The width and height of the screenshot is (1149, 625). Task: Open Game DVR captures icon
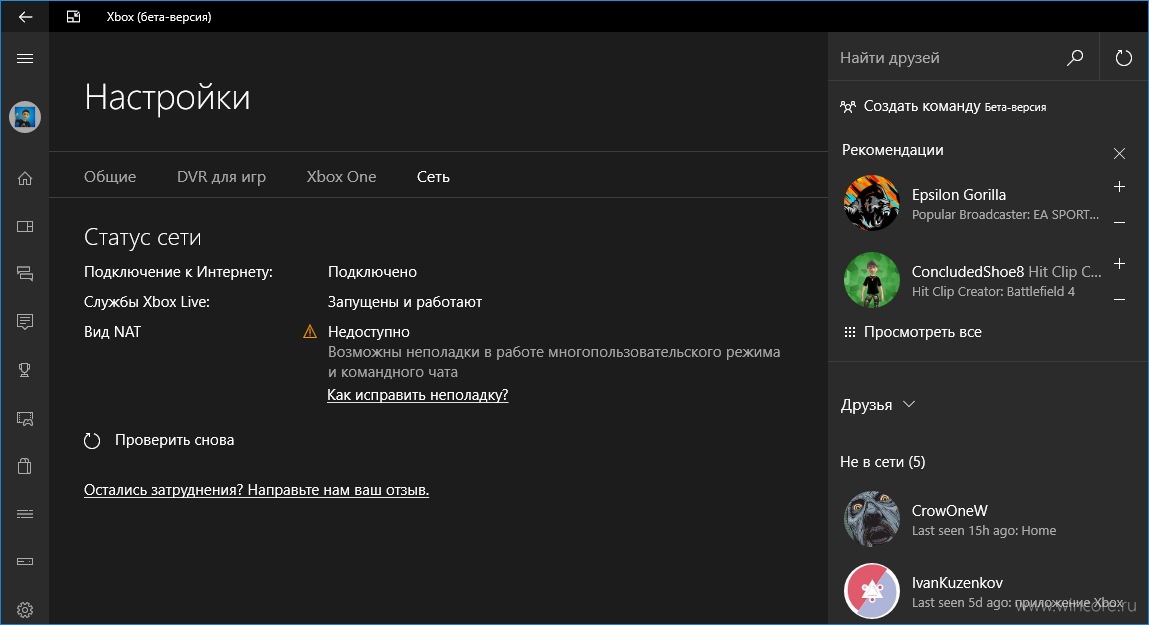[25, 418]
